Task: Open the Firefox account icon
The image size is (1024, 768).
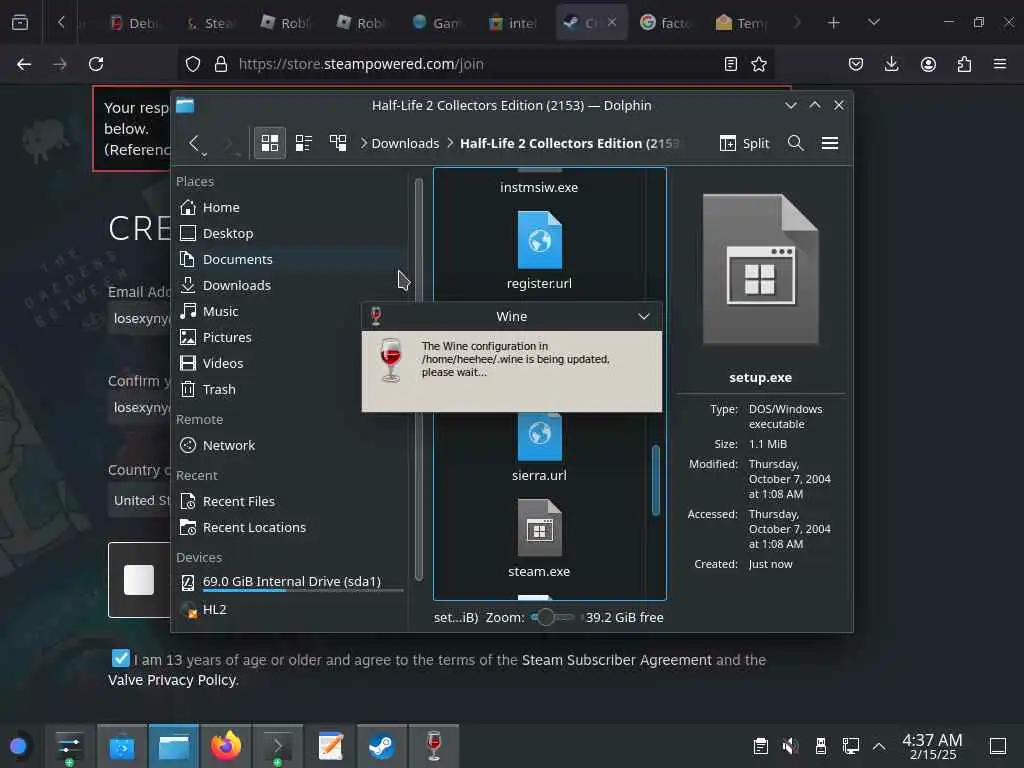Action: pos(928,64)
